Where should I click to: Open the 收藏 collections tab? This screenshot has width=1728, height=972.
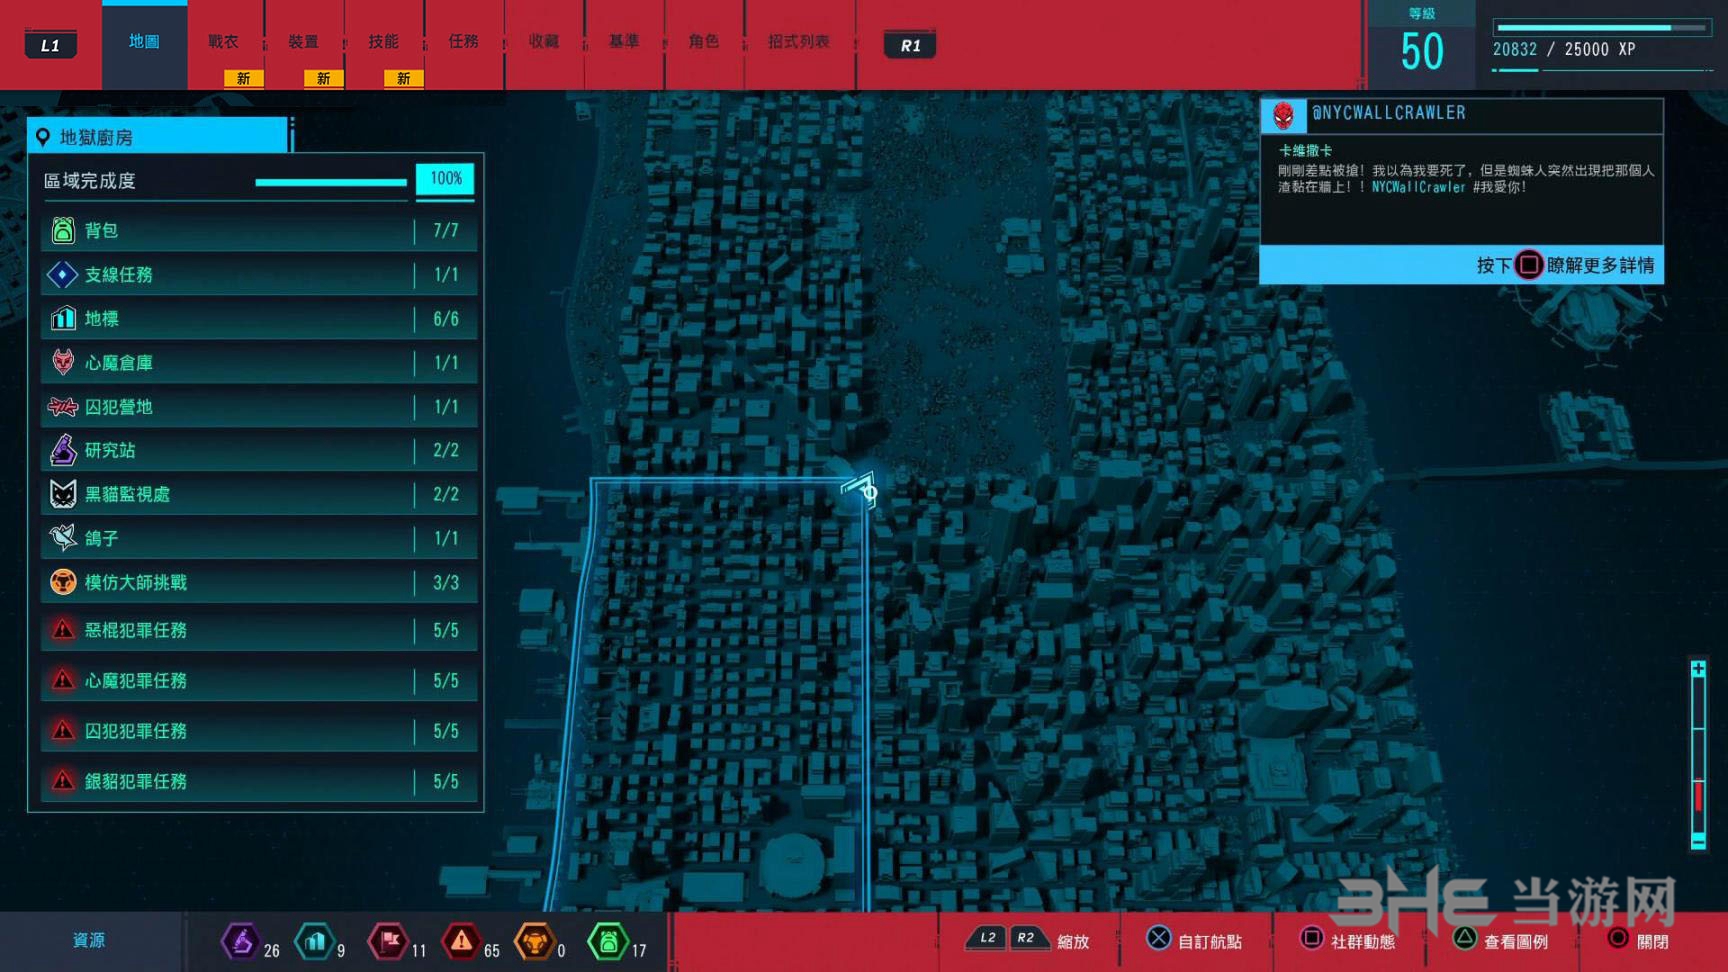pyautogui.click(x=544, y=42)
